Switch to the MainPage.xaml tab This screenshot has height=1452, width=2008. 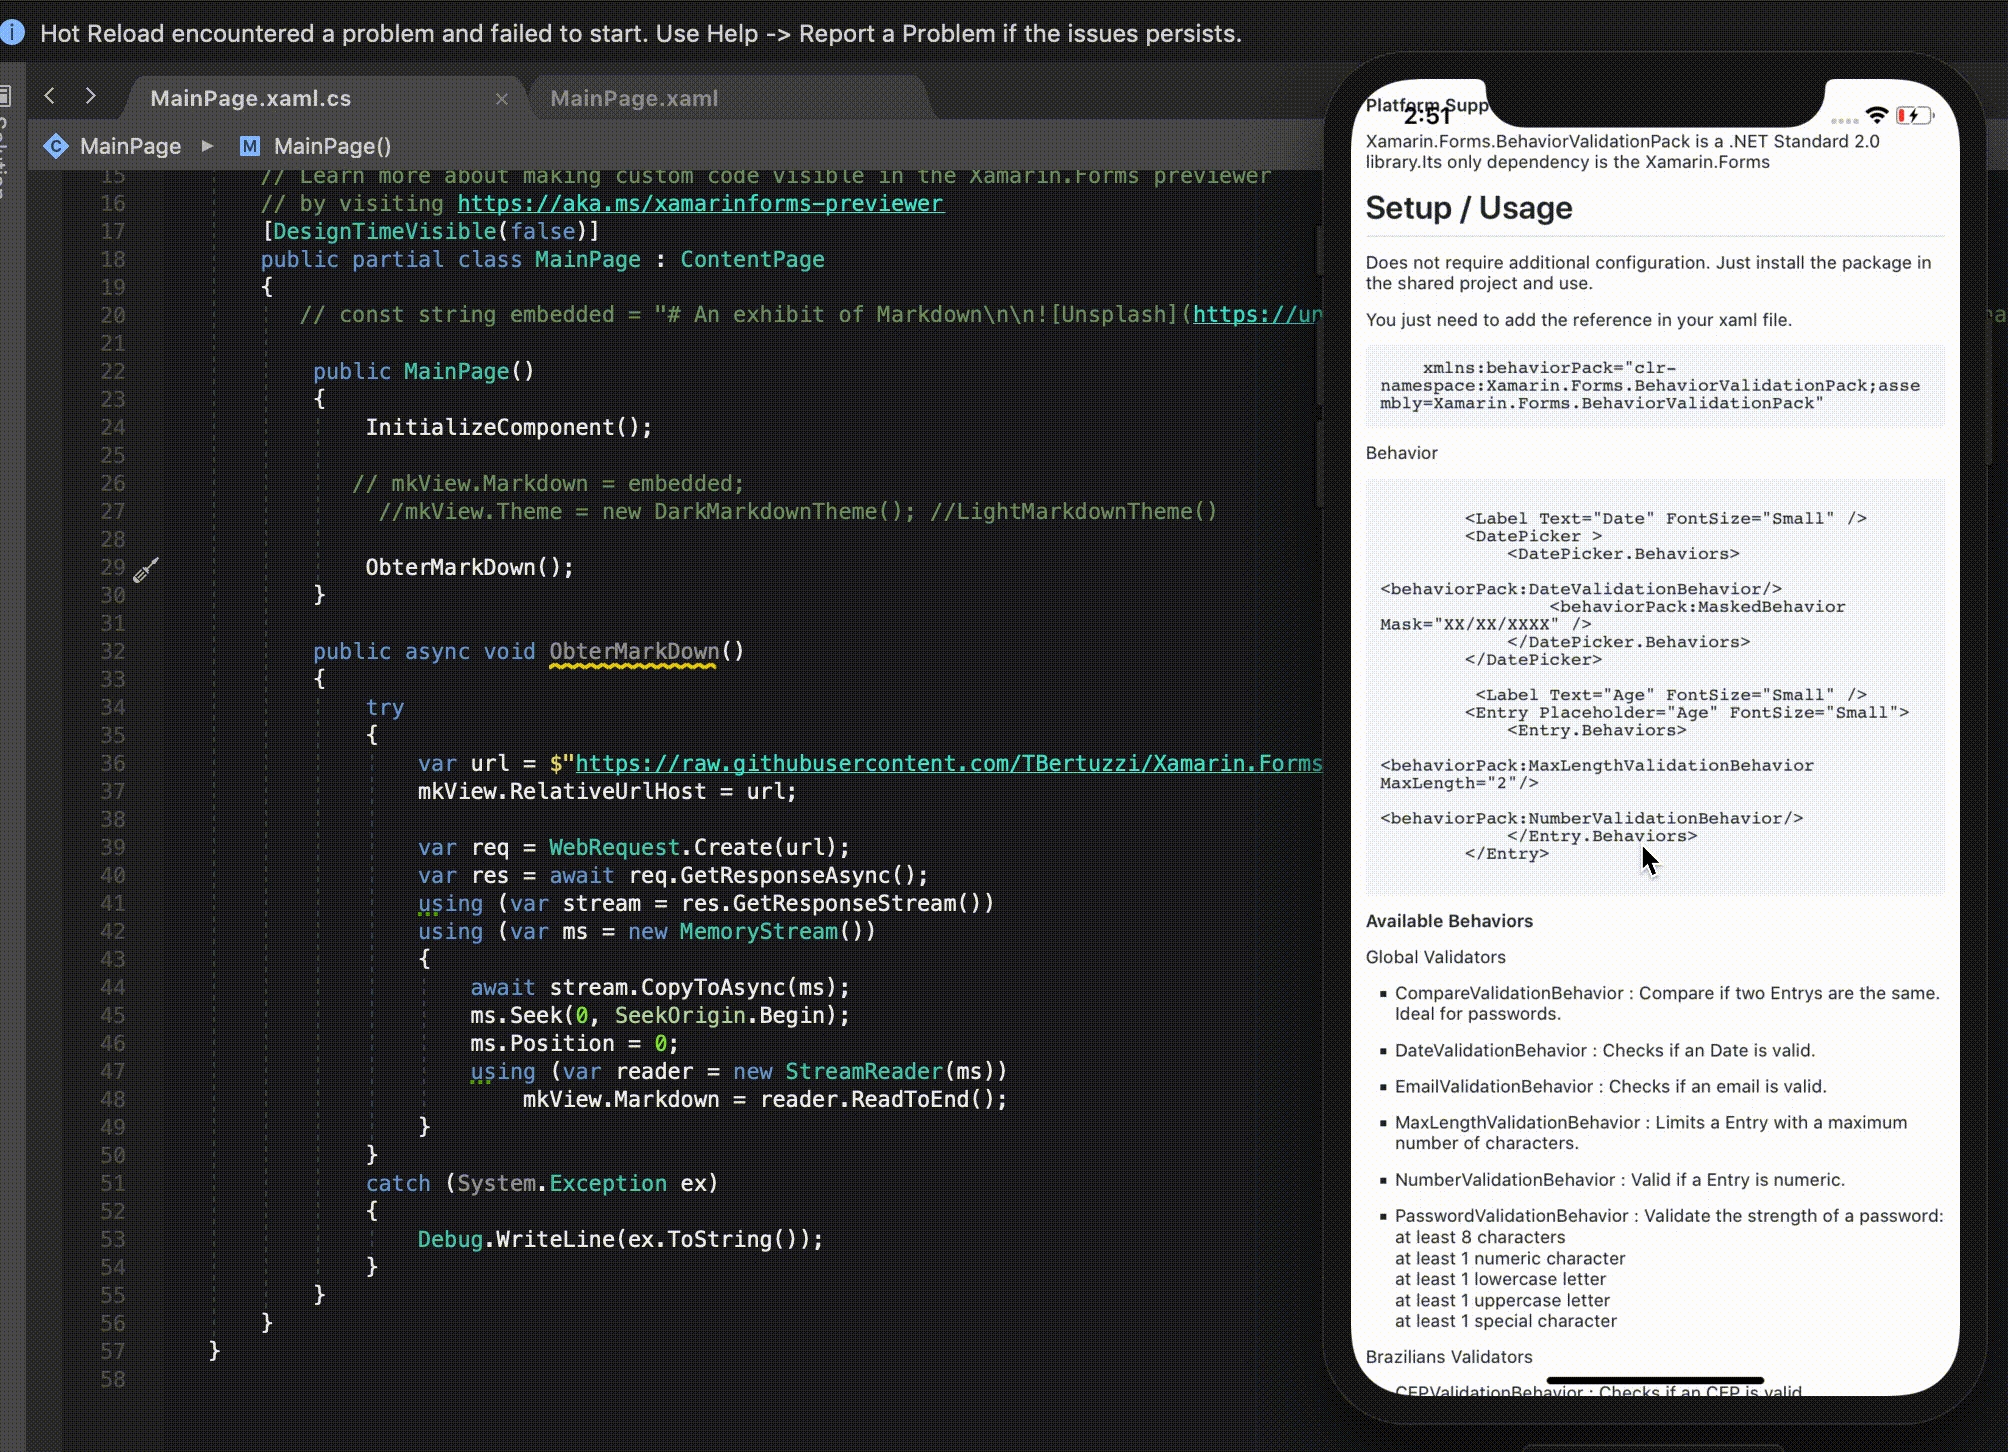pos(634,98)
